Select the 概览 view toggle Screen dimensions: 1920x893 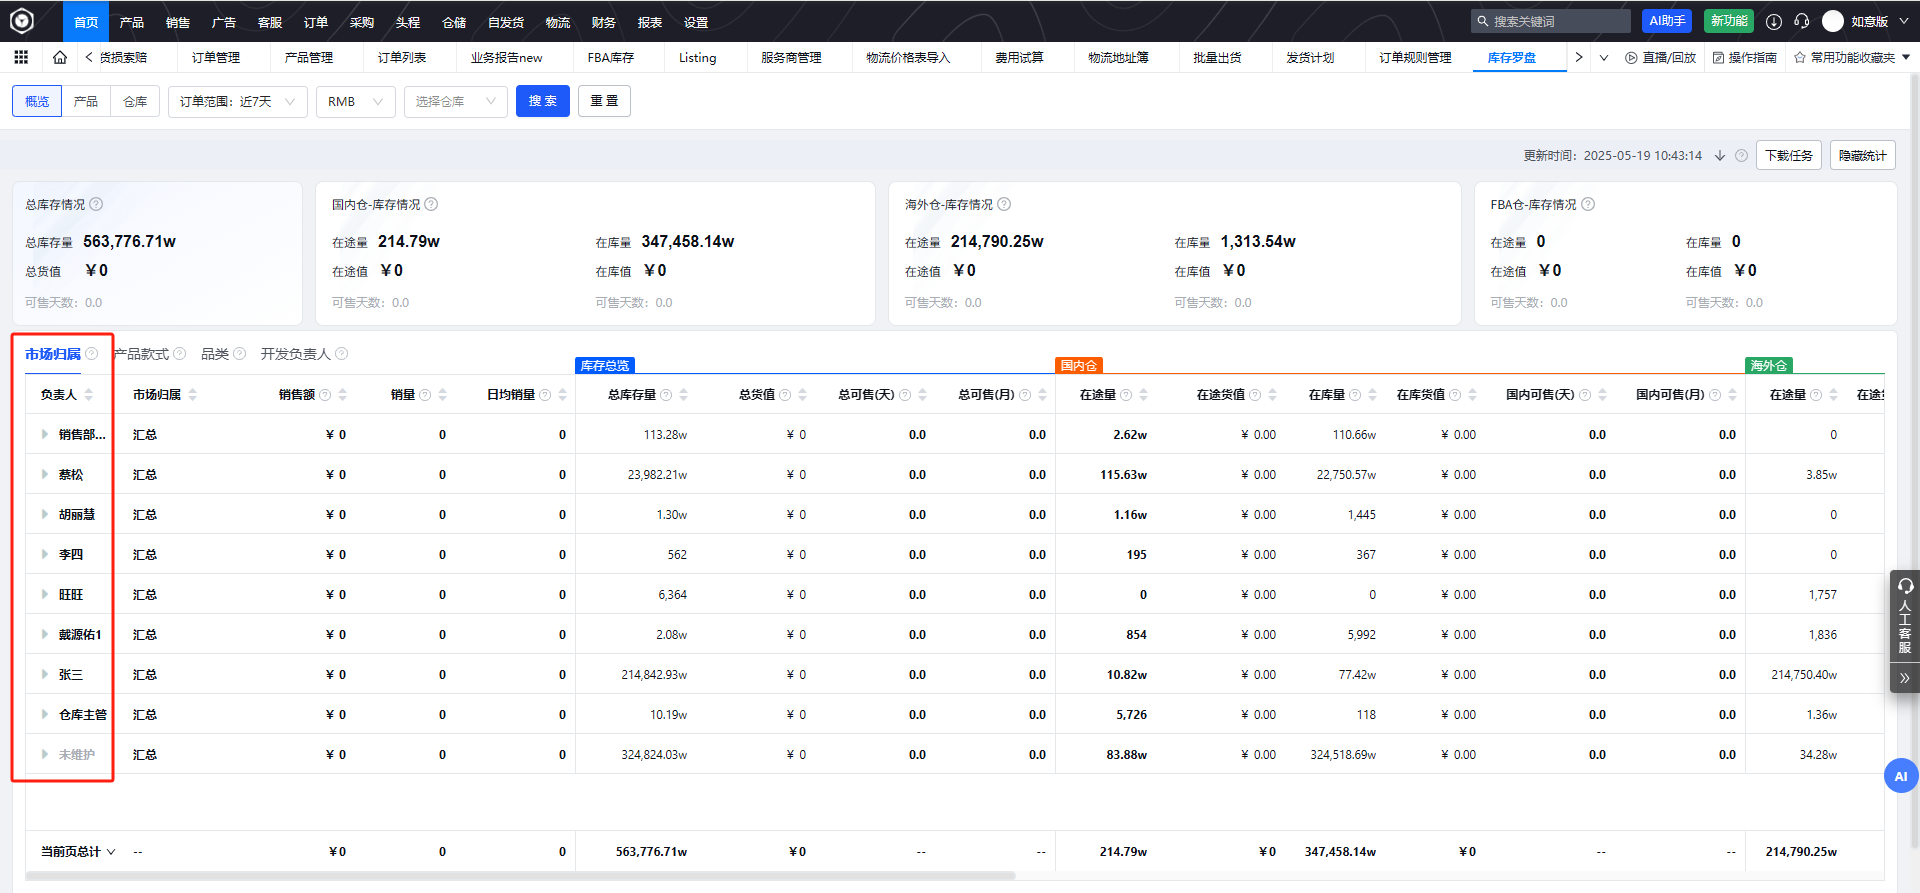[x=37, y=101]
